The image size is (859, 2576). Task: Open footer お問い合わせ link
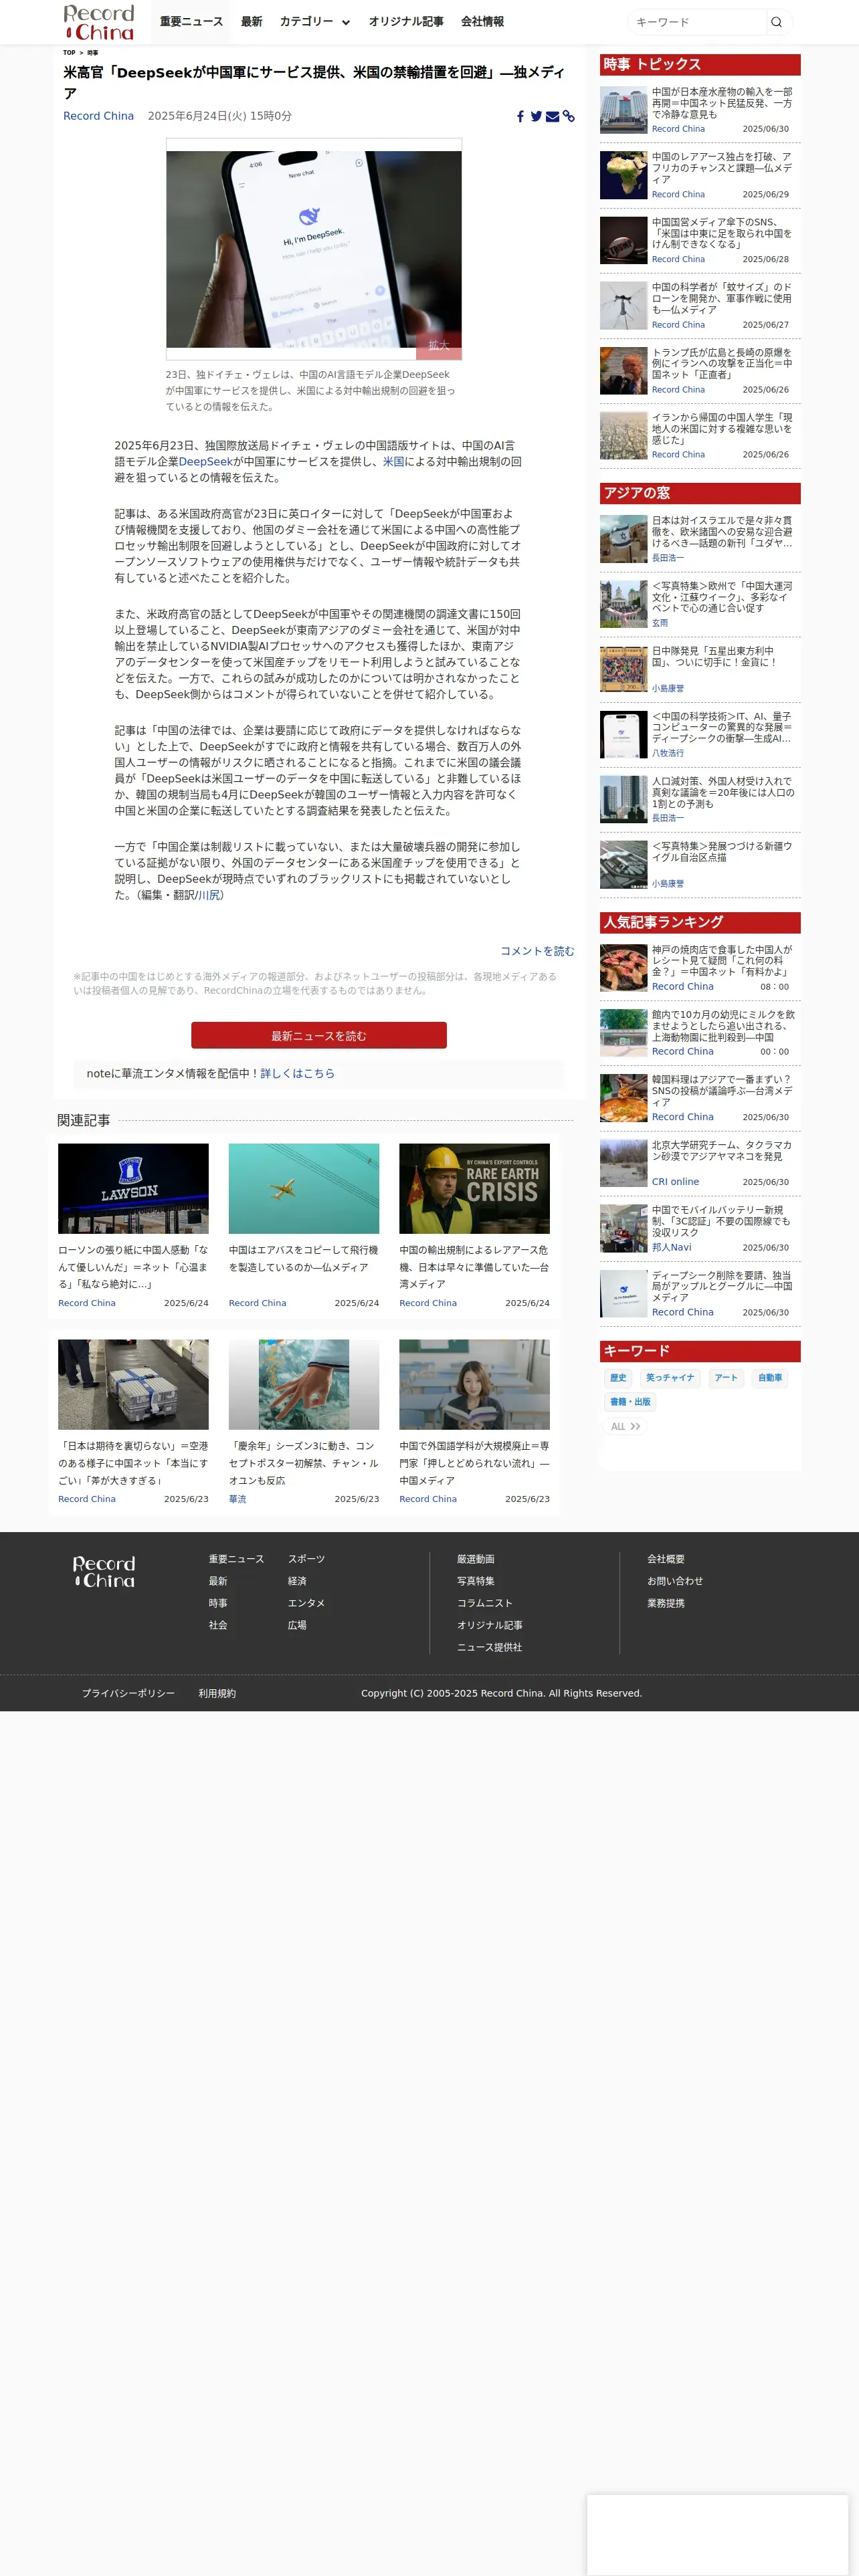[675, 1581]
